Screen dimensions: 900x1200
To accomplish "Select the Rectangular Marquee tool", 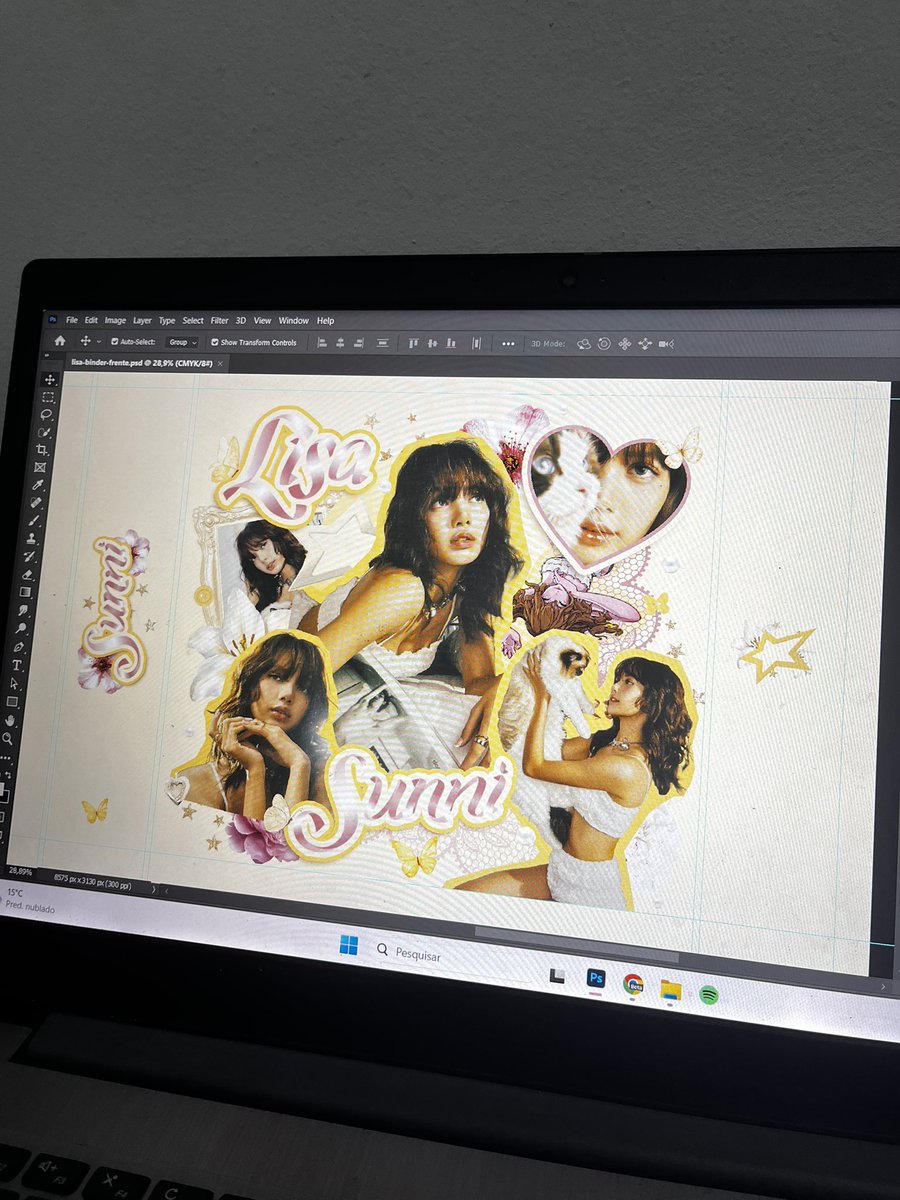I will 48,398.
